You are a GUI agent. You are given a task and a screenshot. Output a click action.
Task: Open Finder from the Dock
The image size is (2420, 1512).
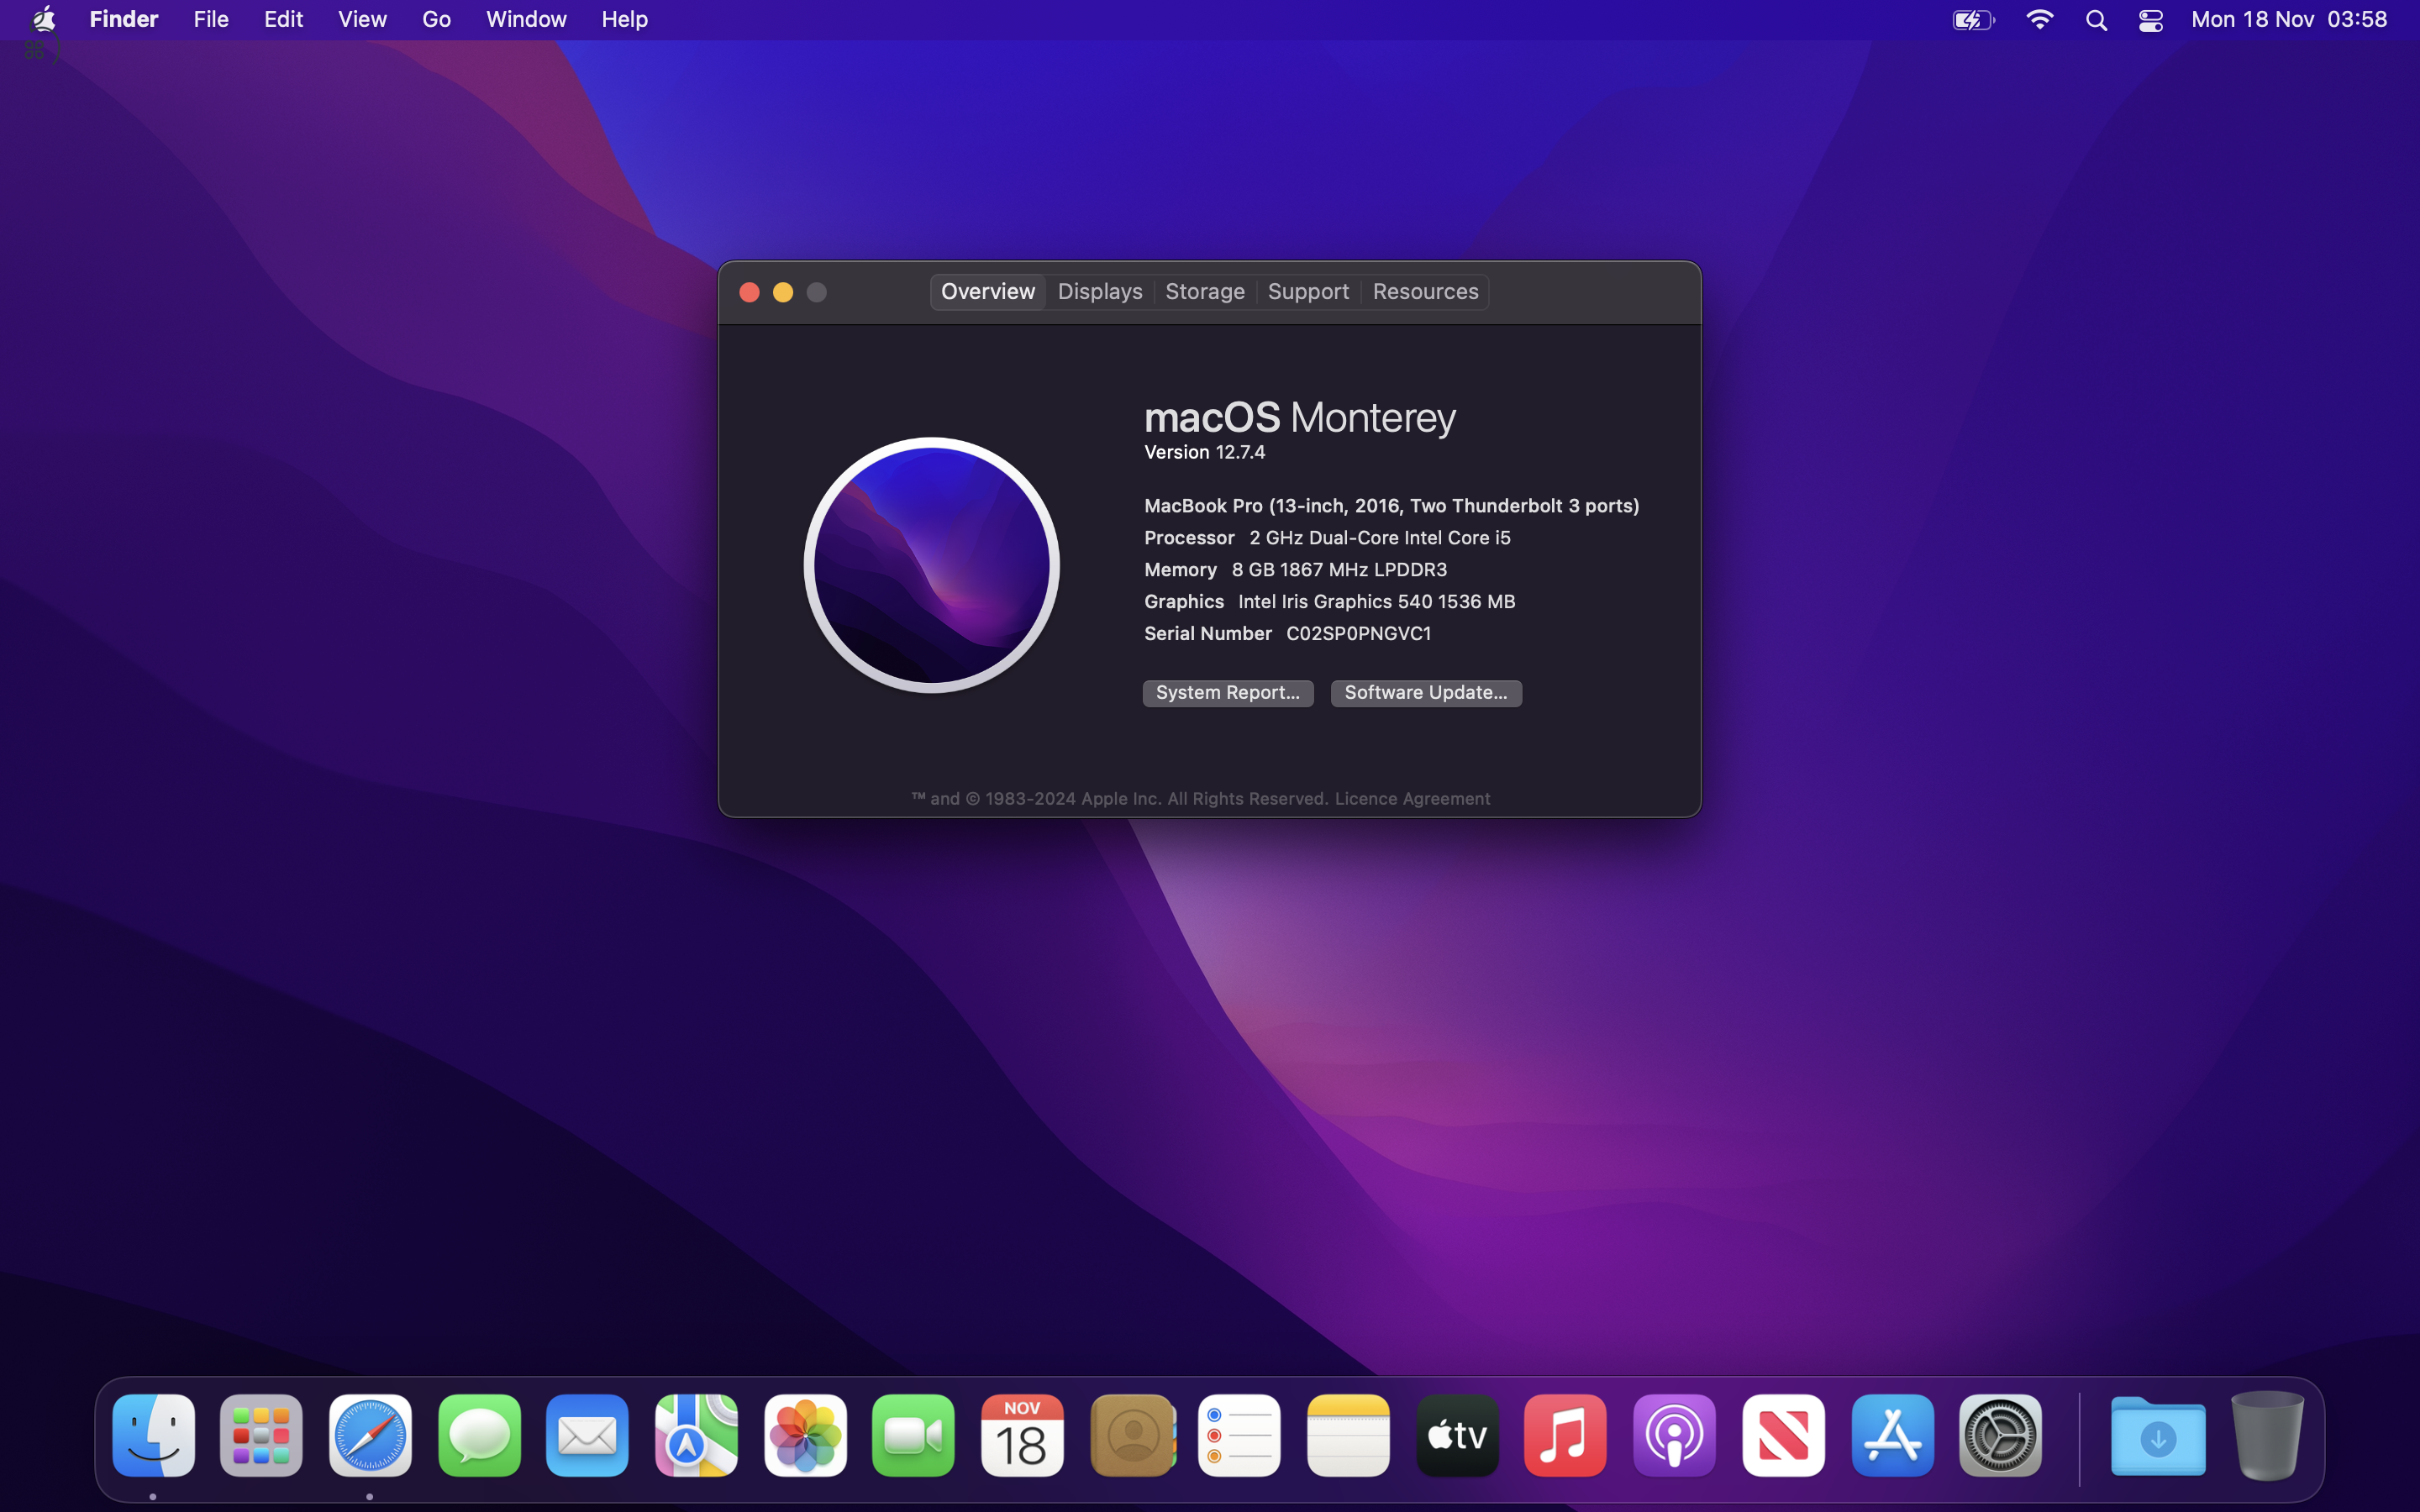pos(153,1435)
